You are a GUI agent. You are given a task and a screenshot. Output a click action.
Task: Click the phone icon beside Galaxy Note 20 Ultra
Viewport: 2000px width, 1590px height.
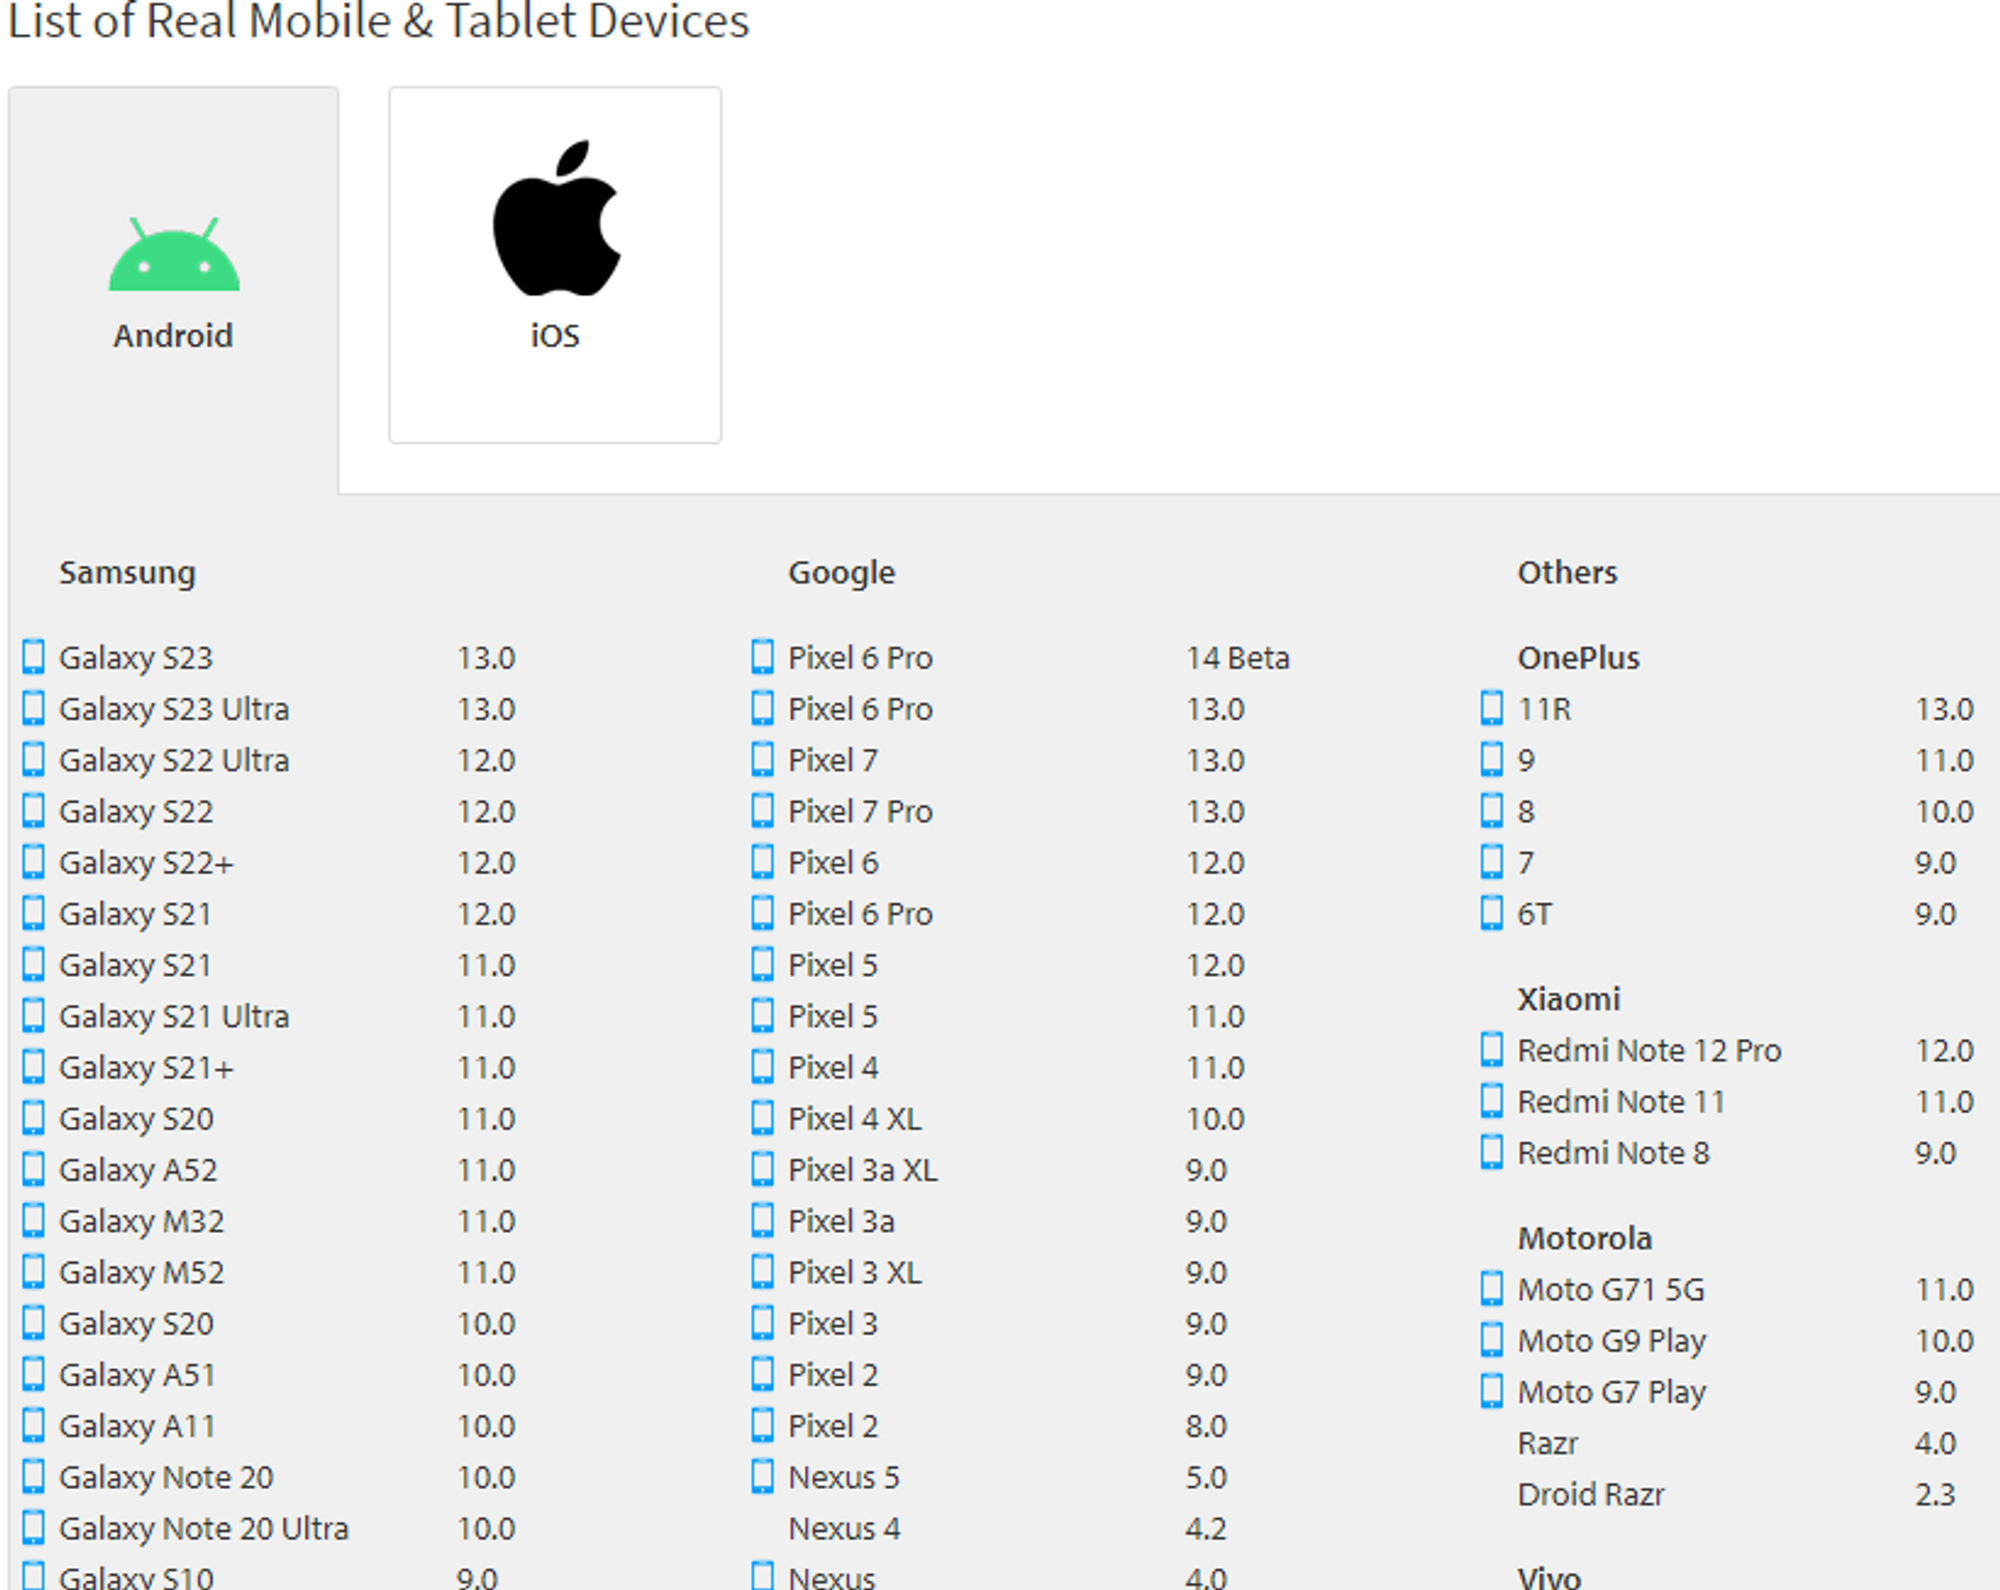pyautogui.click(x=33, y=1527)
